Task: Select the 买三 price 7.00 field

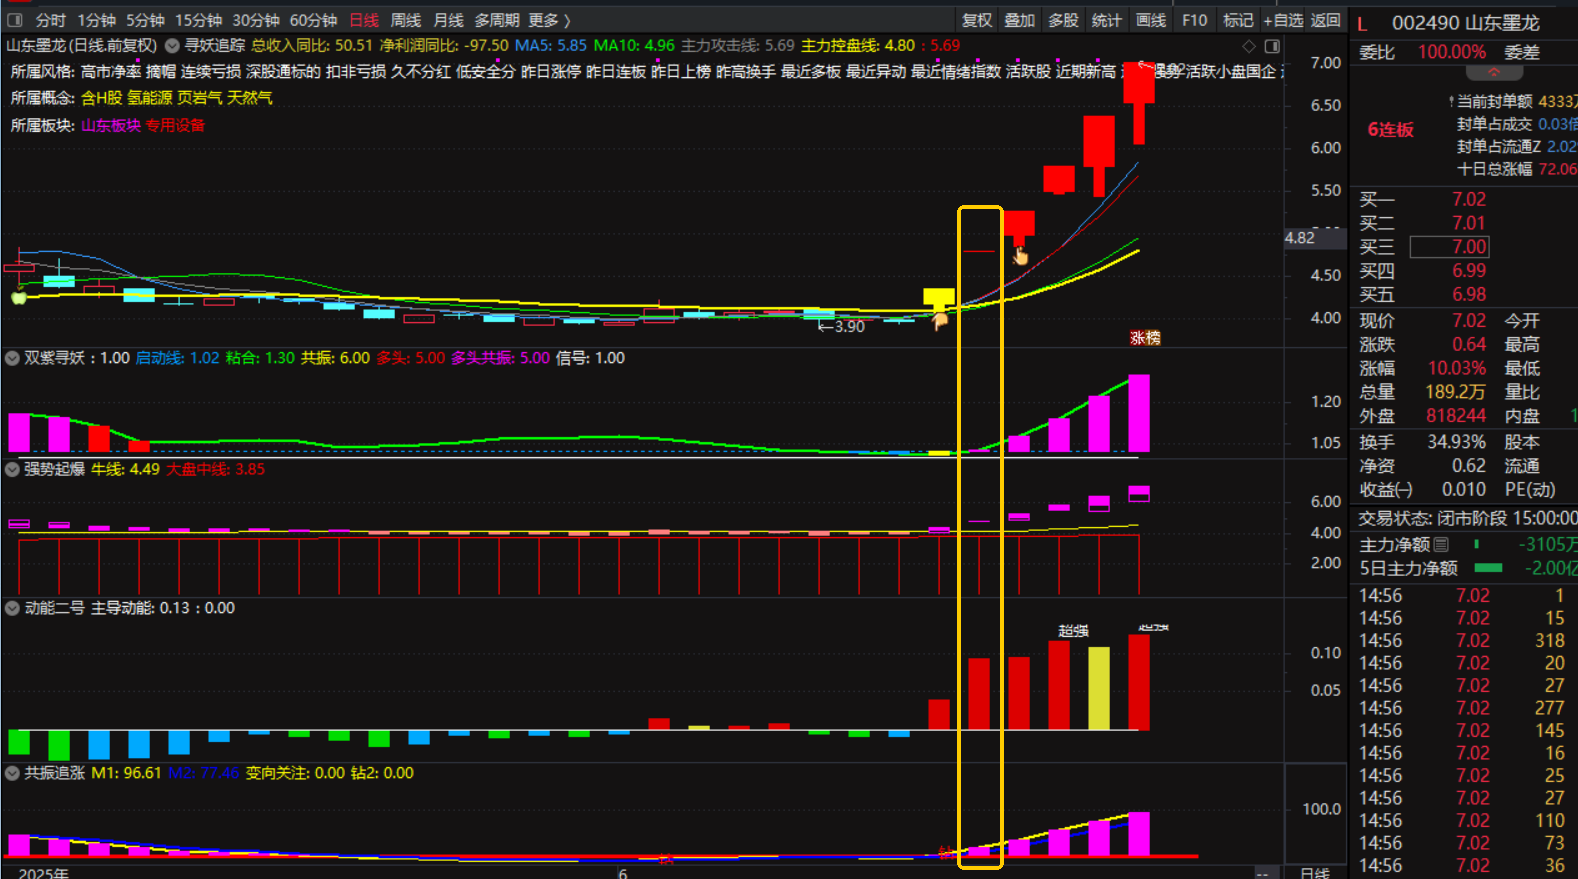Action: 1449,247
